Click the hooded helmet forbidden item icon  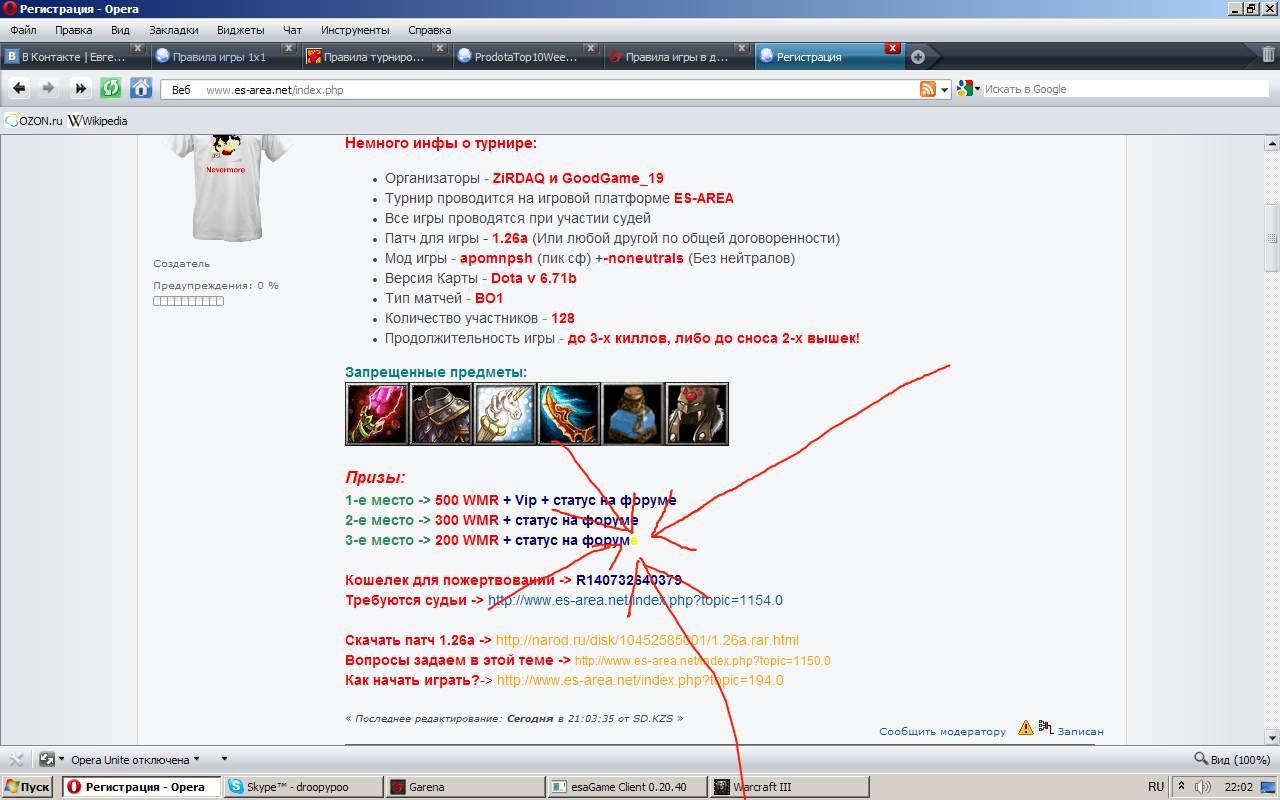(697, 414)
